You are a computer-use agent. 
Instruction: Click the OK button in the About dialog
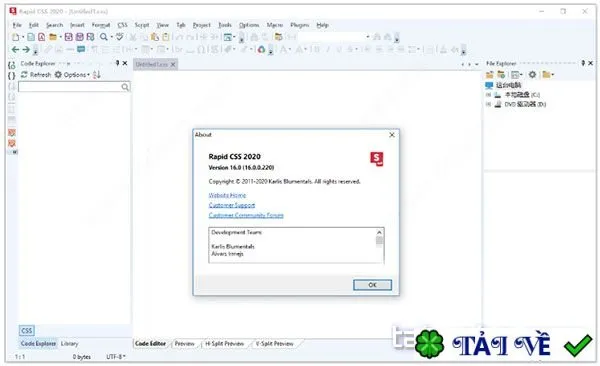372,285
